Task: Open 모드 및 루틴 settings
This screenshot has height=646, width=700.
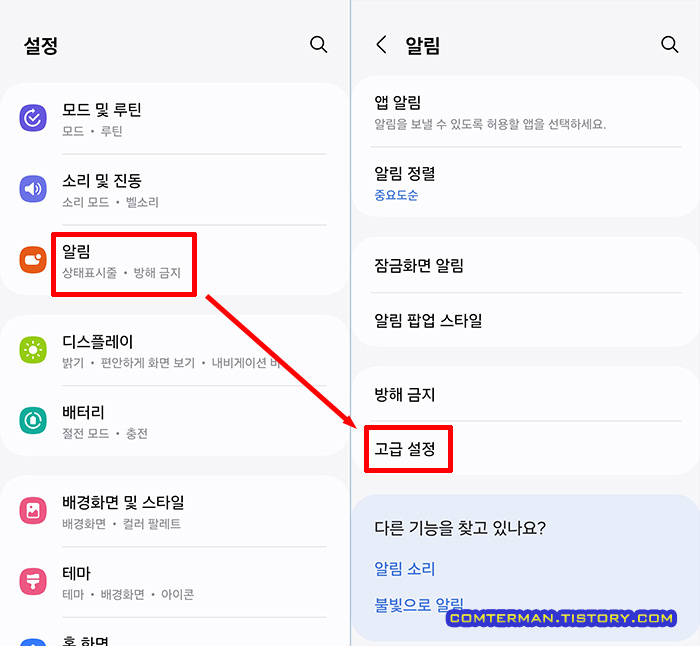Action: 175,119
